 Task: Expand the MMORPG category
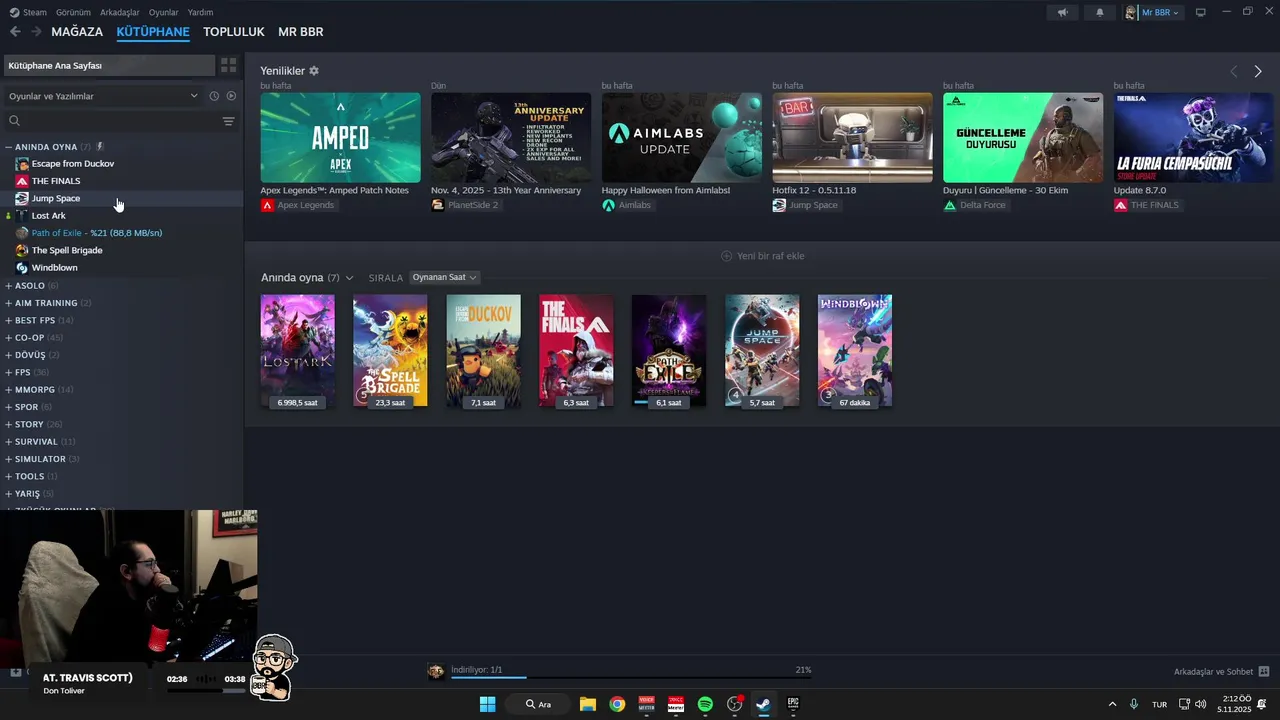click(8, 390)
